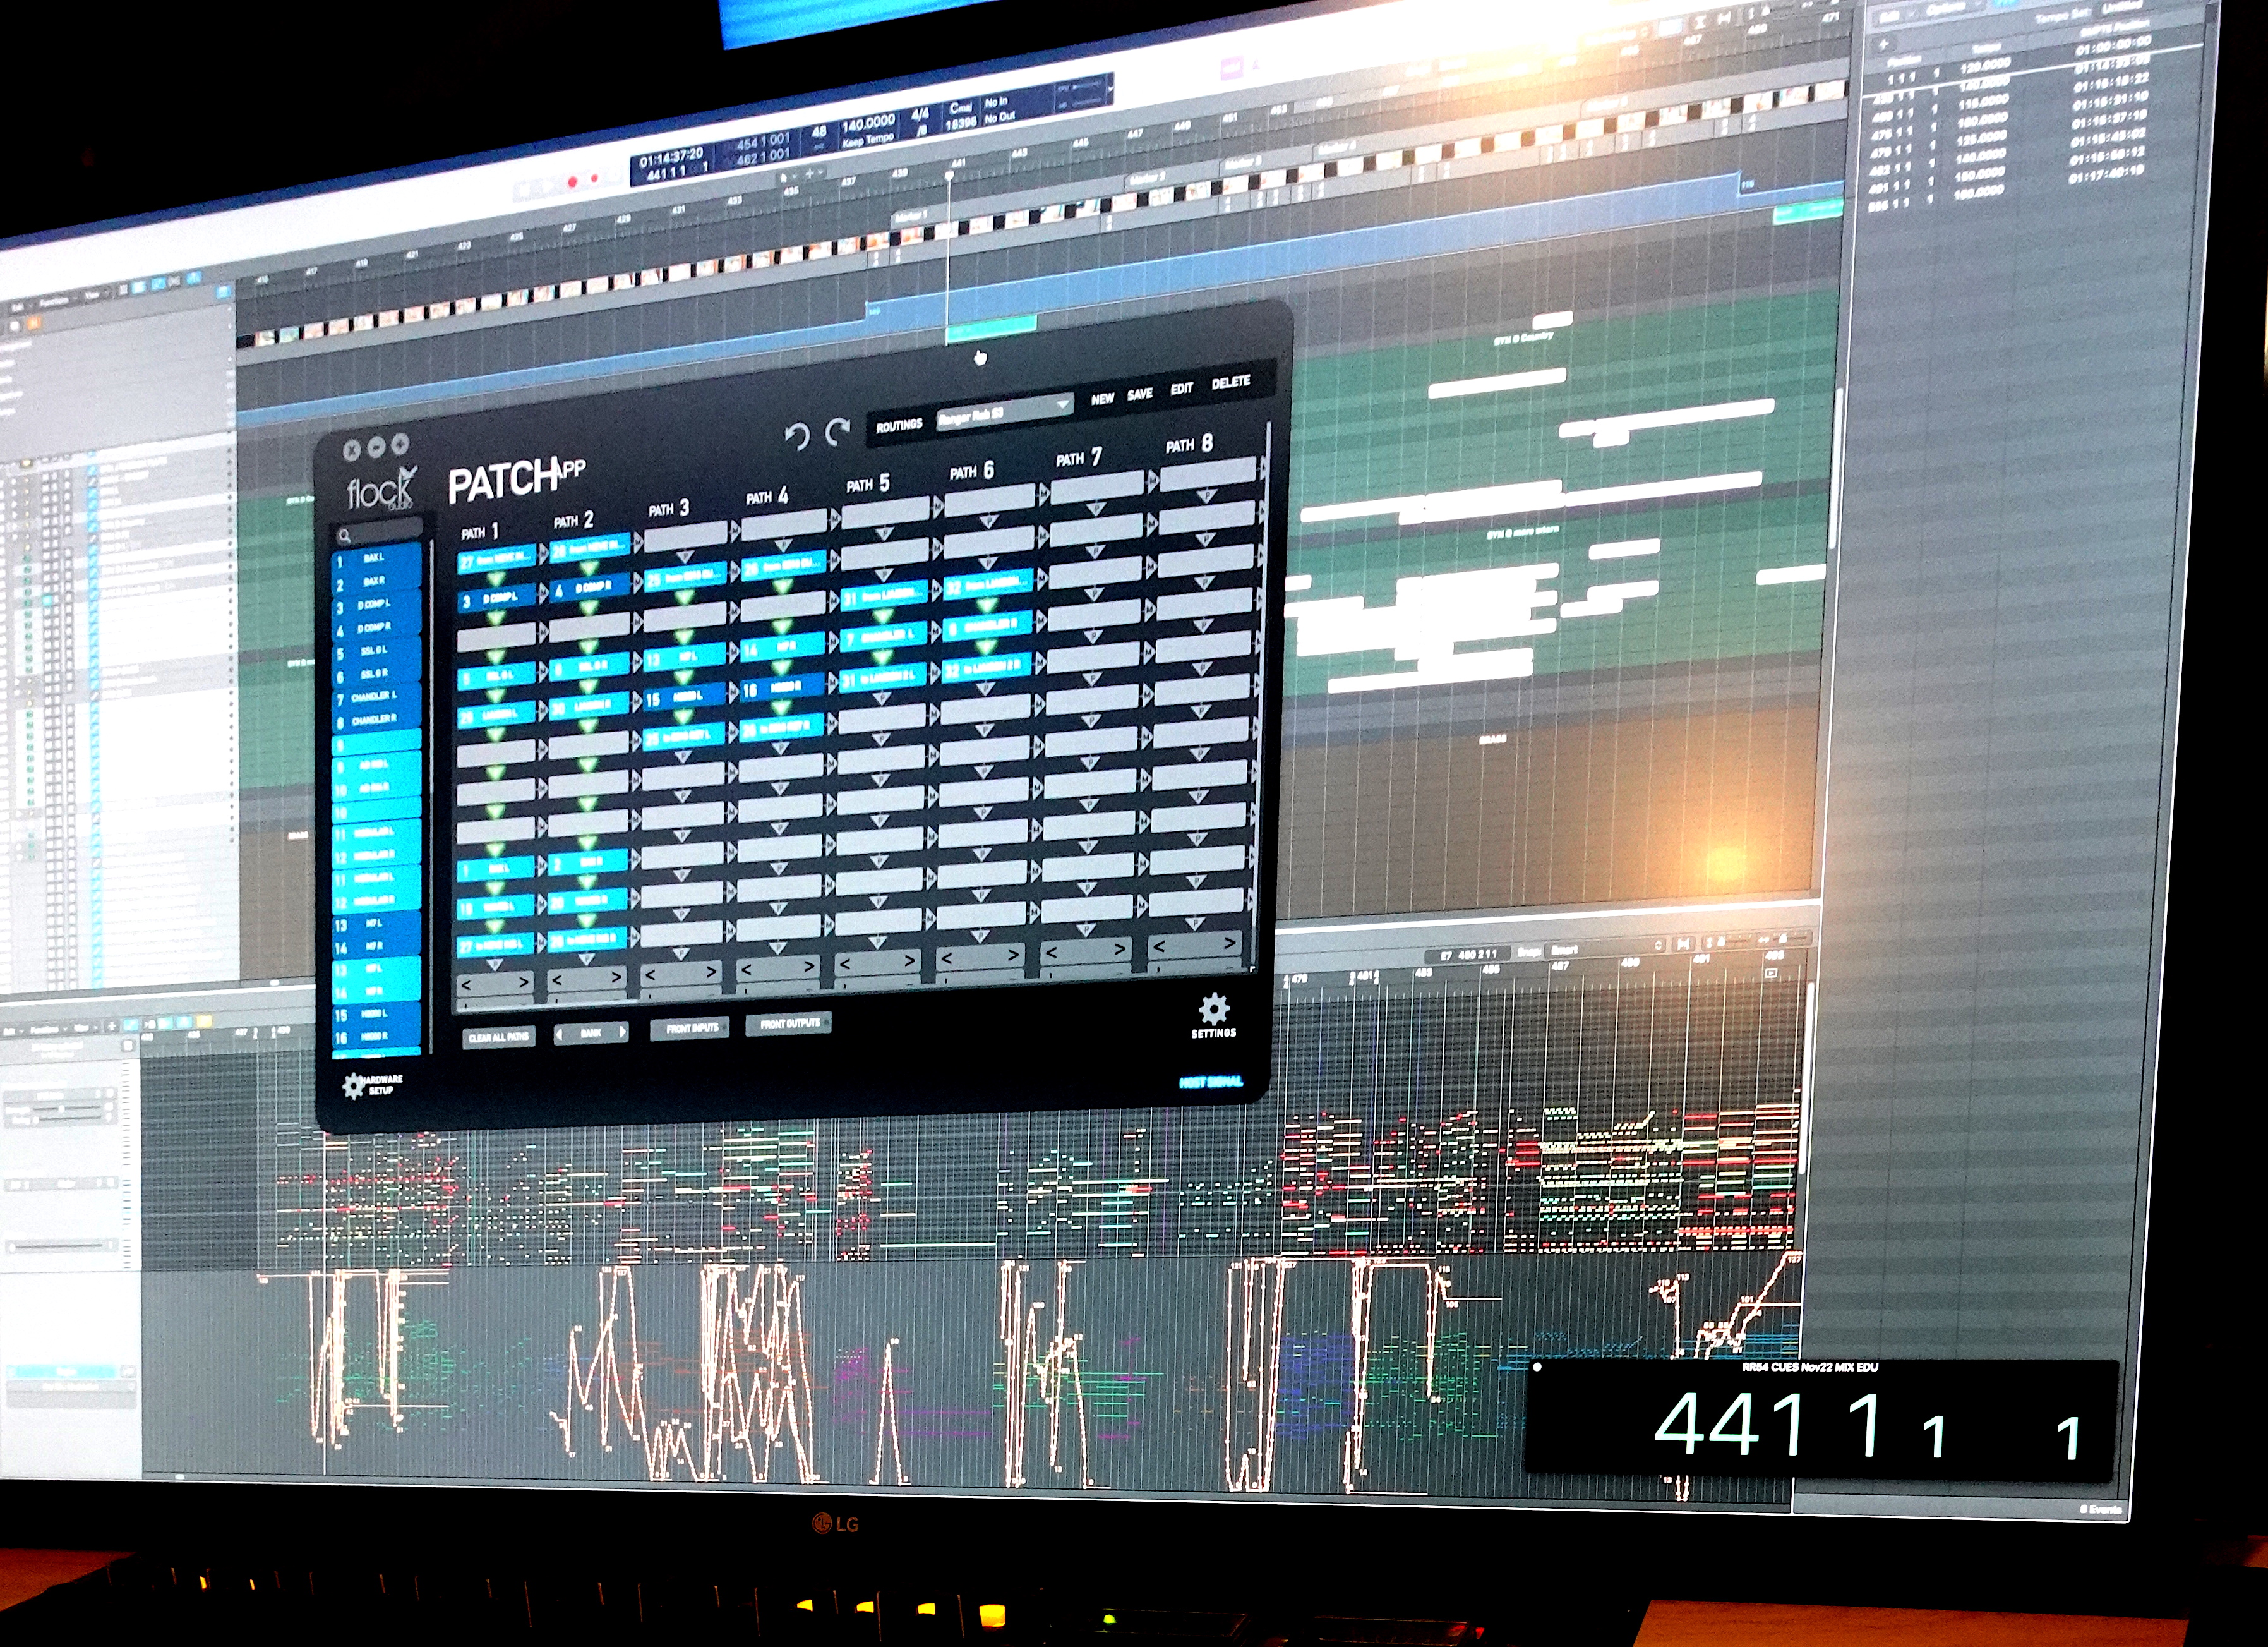Click the floating 441 1 1 1 position display

pos(1821,1420)
